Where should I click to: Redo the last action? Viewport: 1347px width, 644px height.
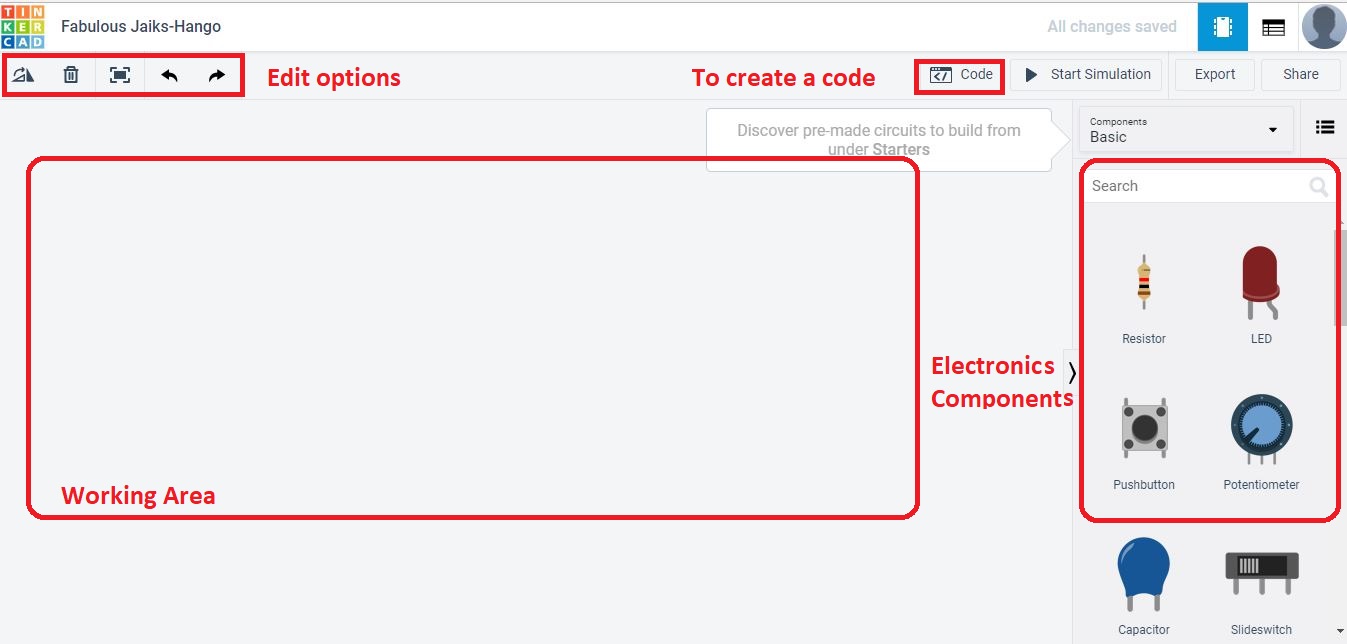[x=217, y=75]
